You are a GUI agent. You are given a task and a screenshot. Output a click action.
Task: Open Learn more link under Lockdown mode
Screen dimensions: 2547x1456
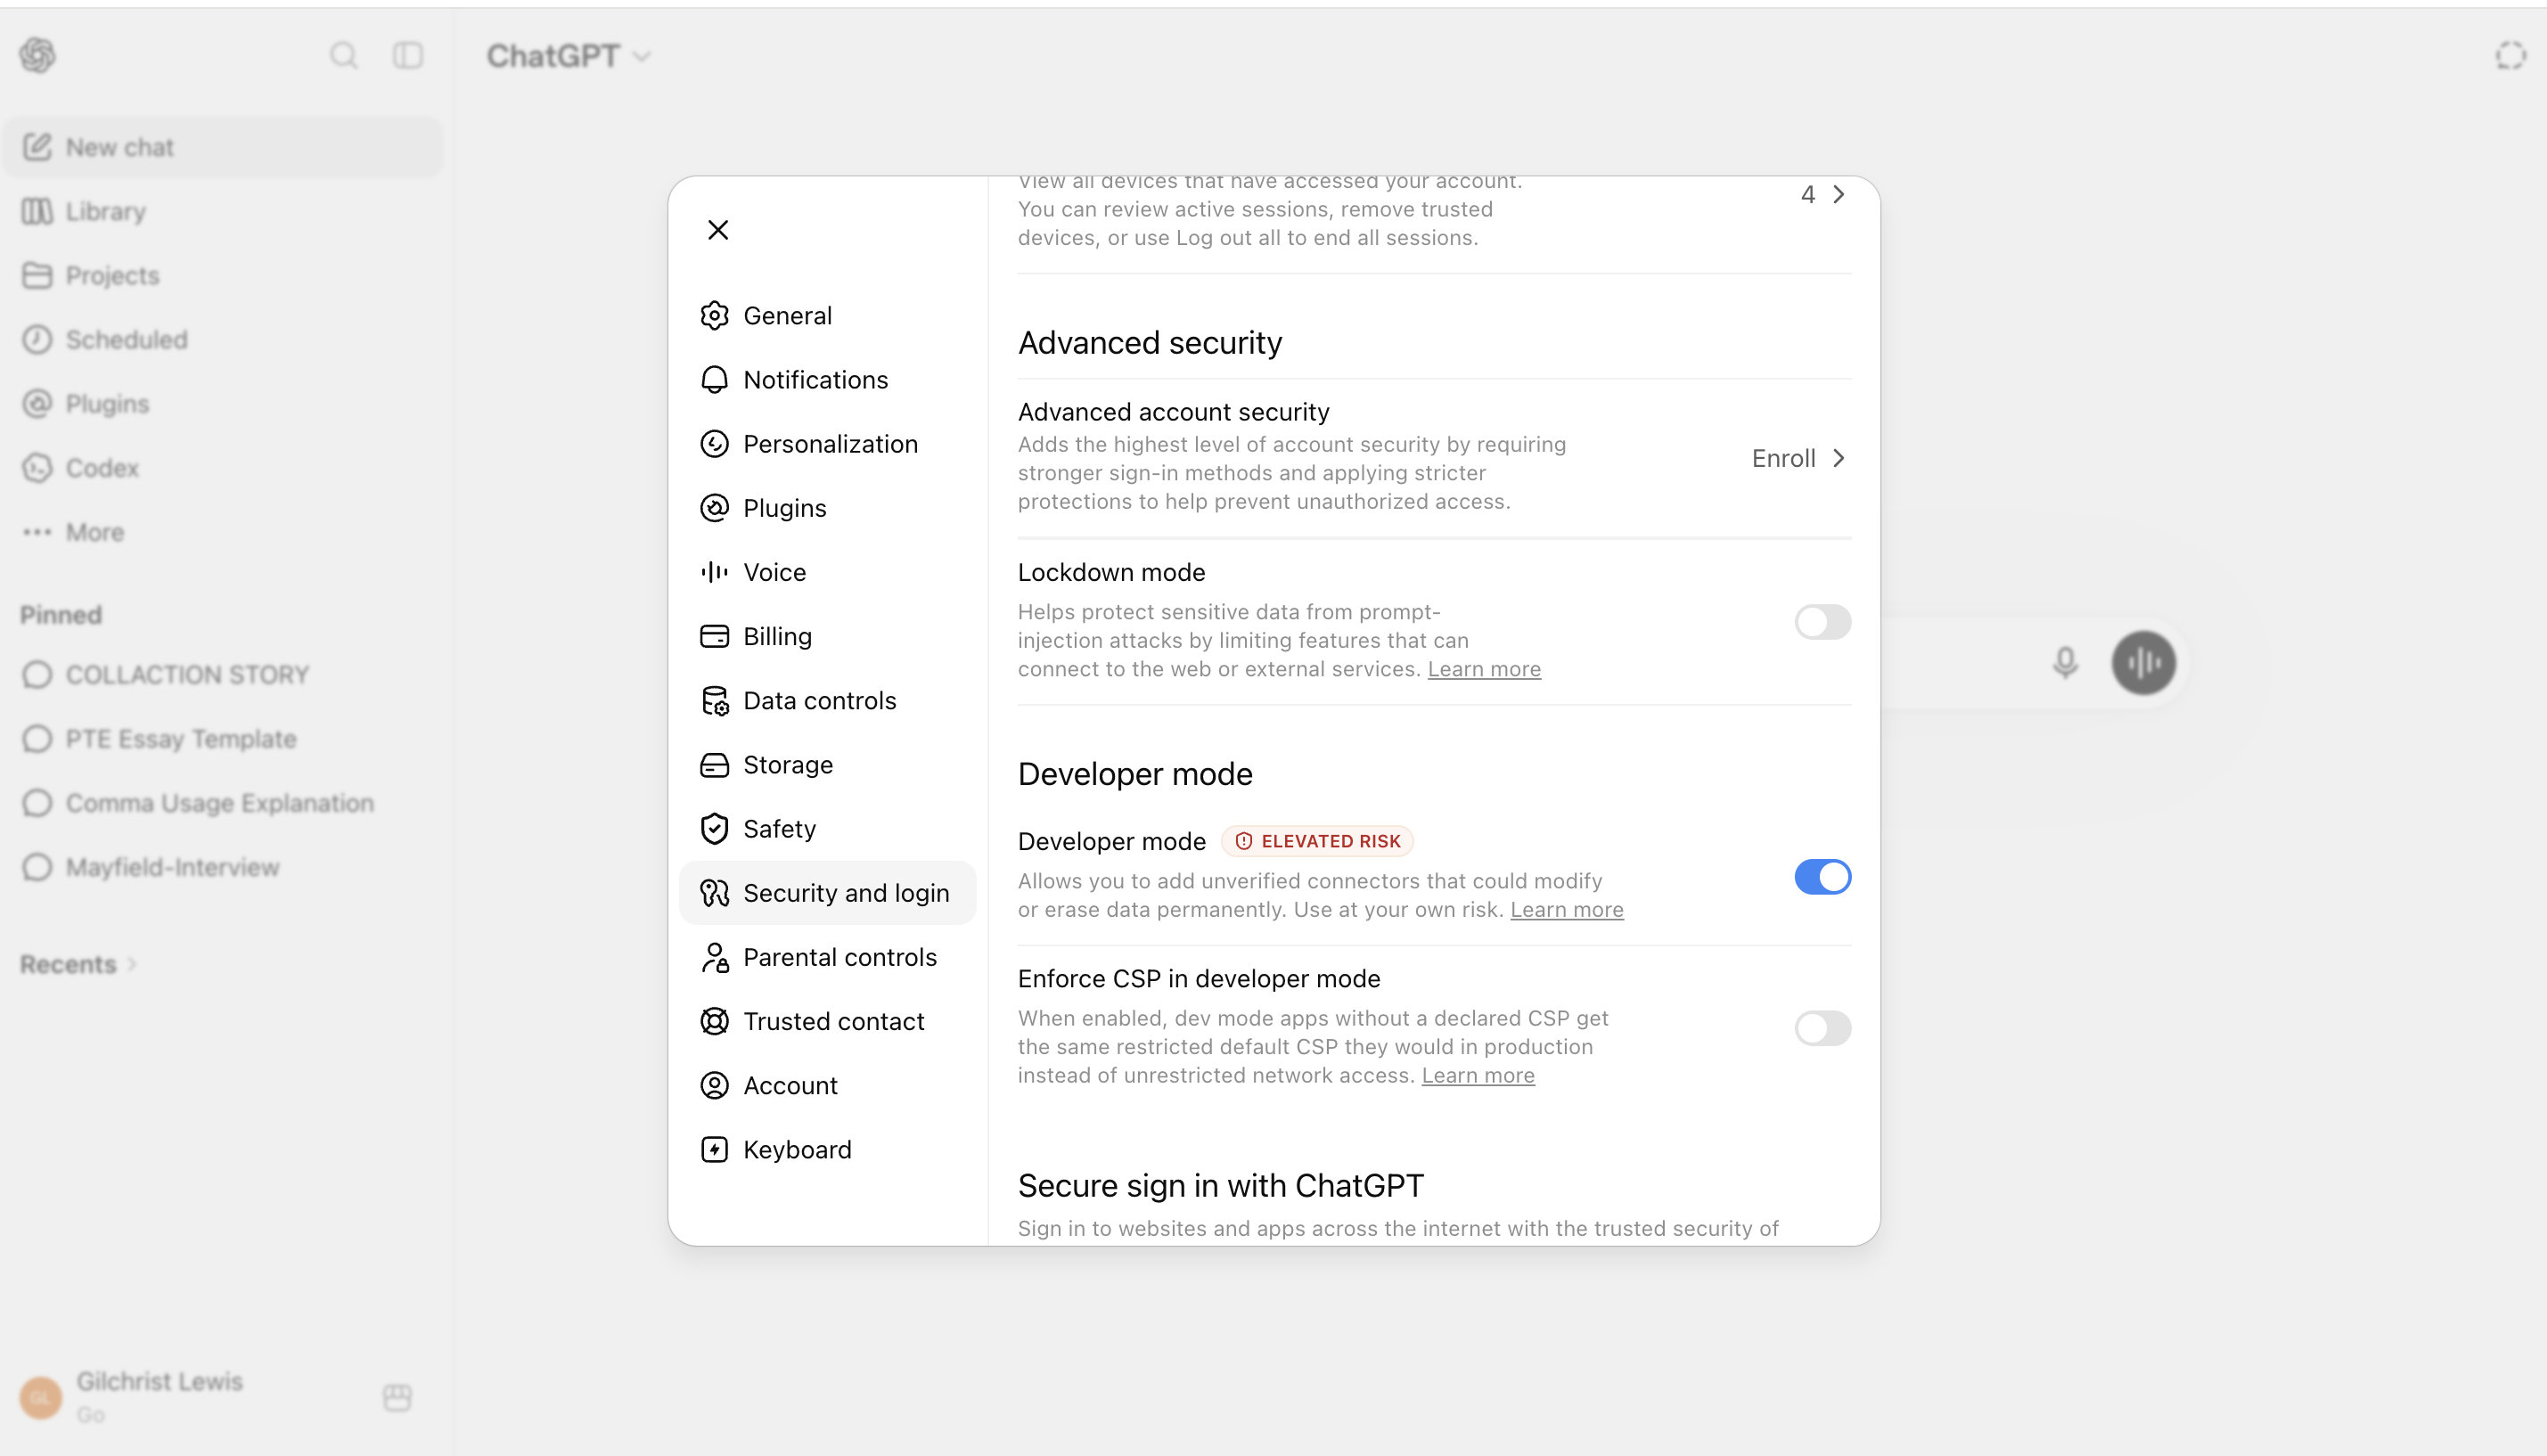click(x=1483, y=669)
